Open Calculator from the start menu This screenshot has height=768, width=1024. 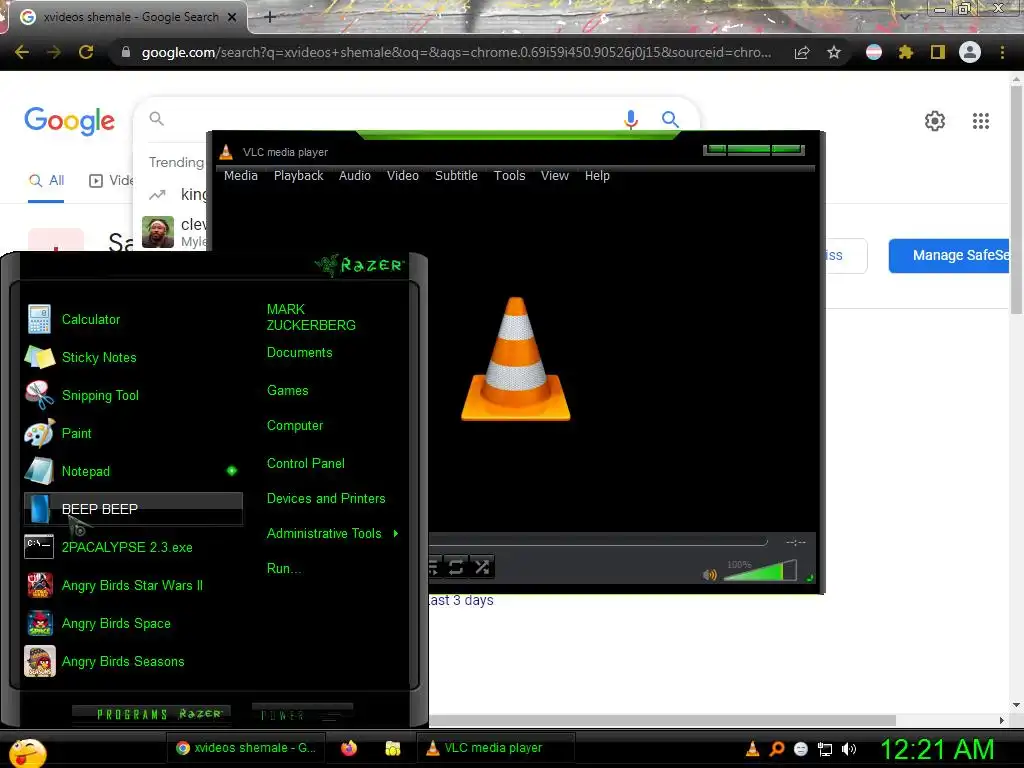[133, 319]
